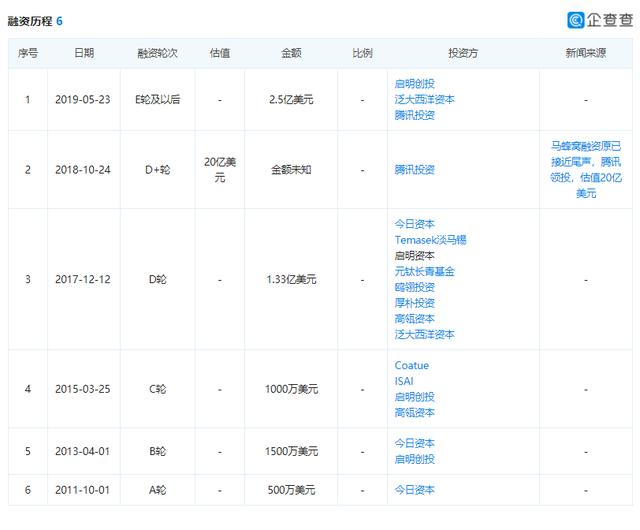Click the 日期 column header

(84, 53)
